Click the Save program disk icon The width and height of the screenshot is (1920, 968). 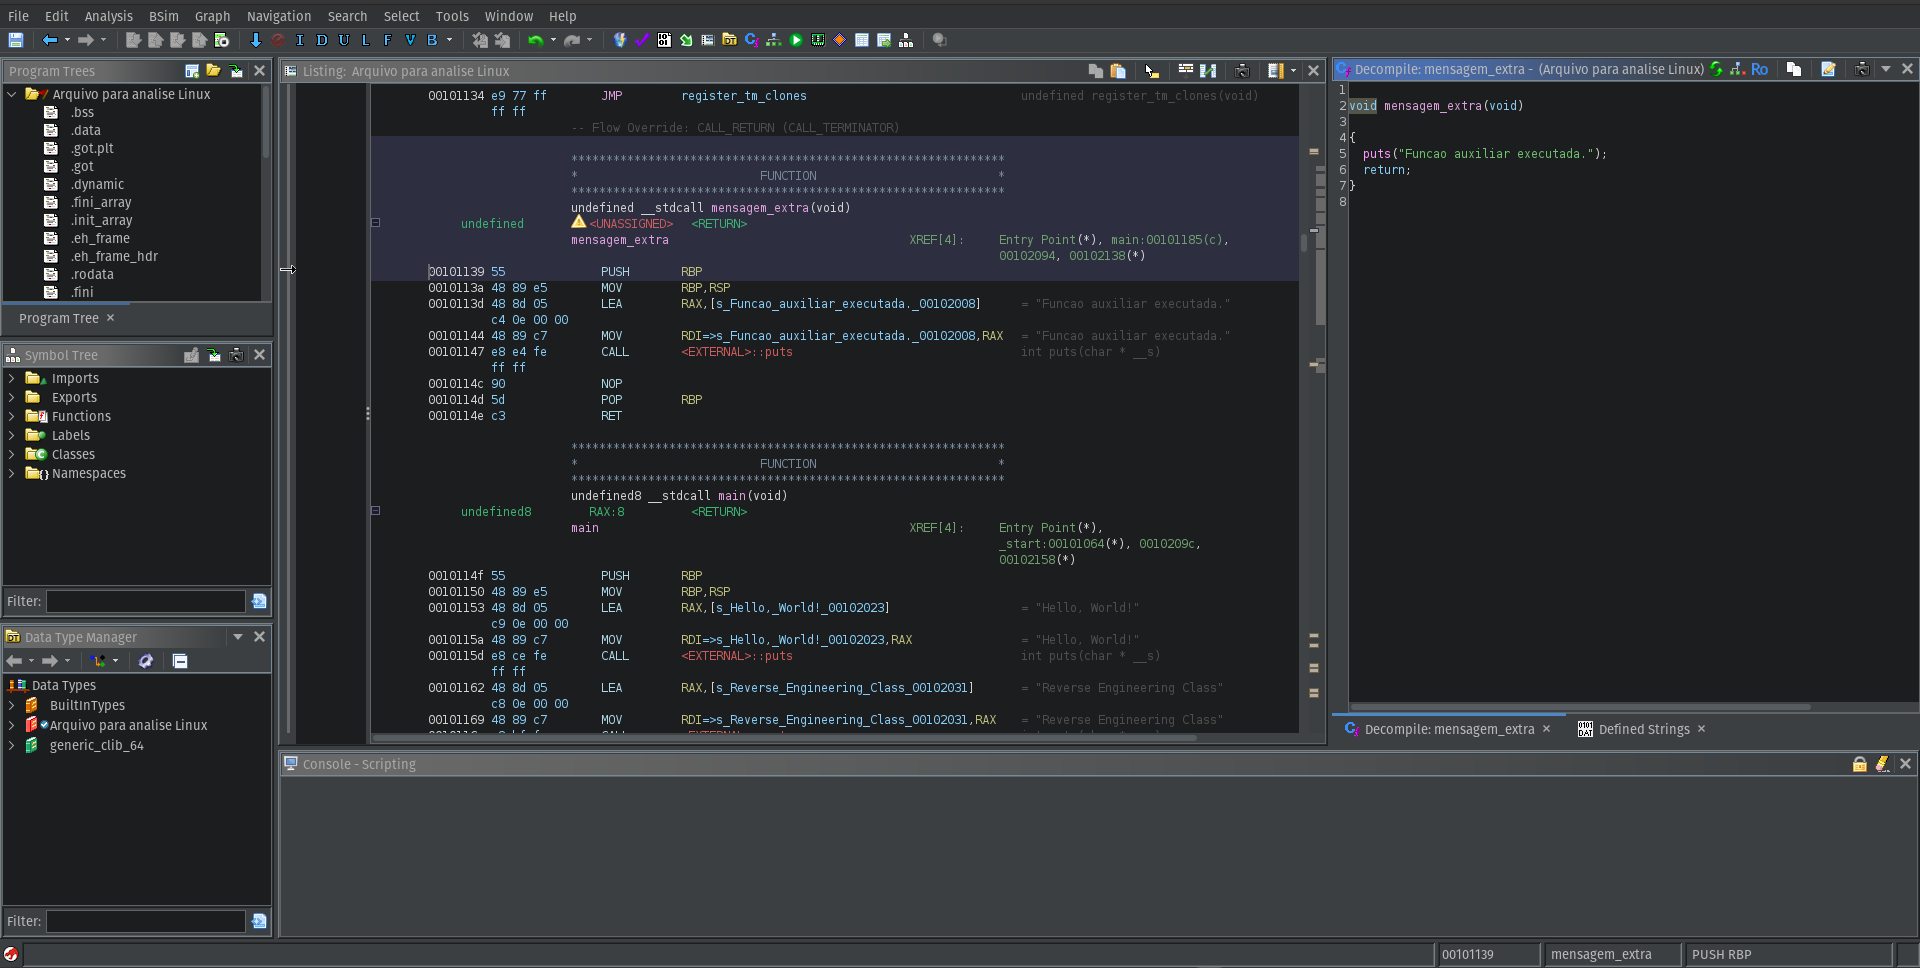(16, 40)
